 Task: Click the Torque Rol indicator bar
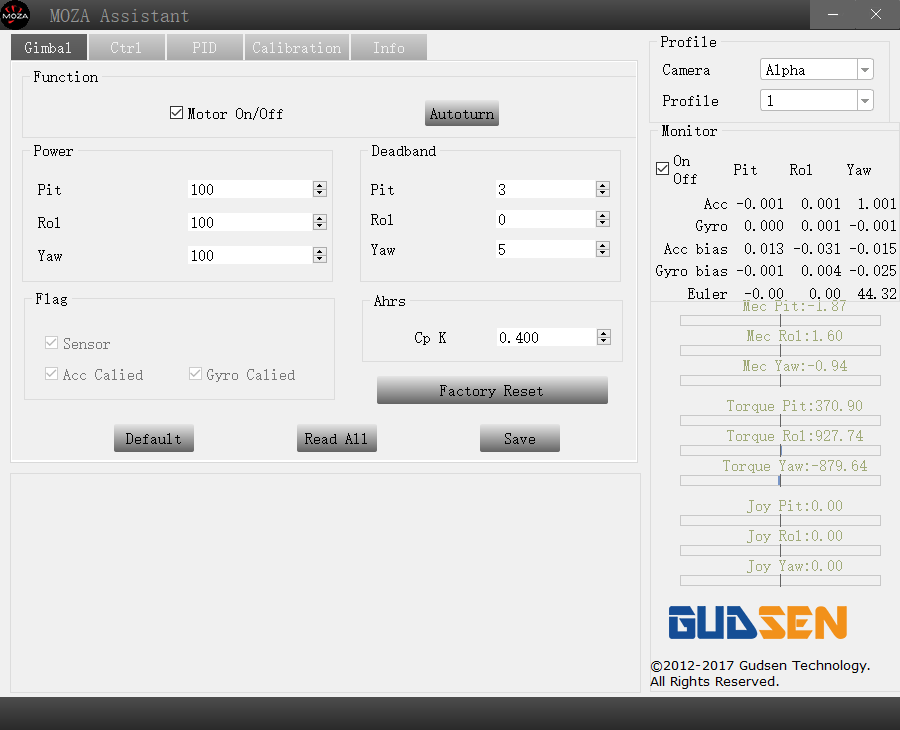click(x=780, y=451)
